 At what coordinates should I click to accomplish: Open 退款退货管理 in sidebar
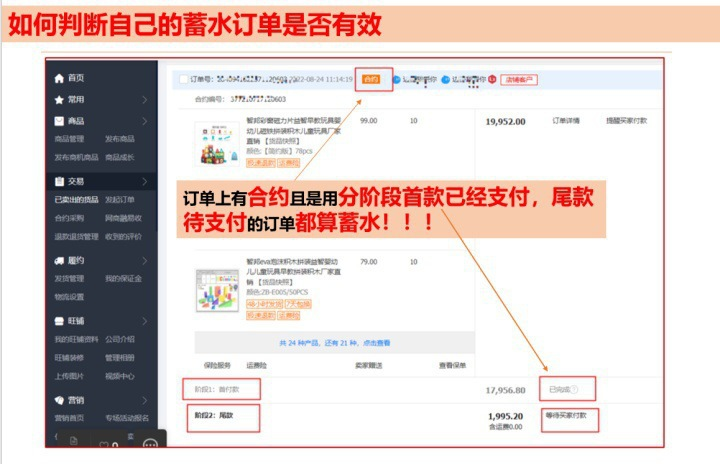pyautogui.click(x=76, y=237)
